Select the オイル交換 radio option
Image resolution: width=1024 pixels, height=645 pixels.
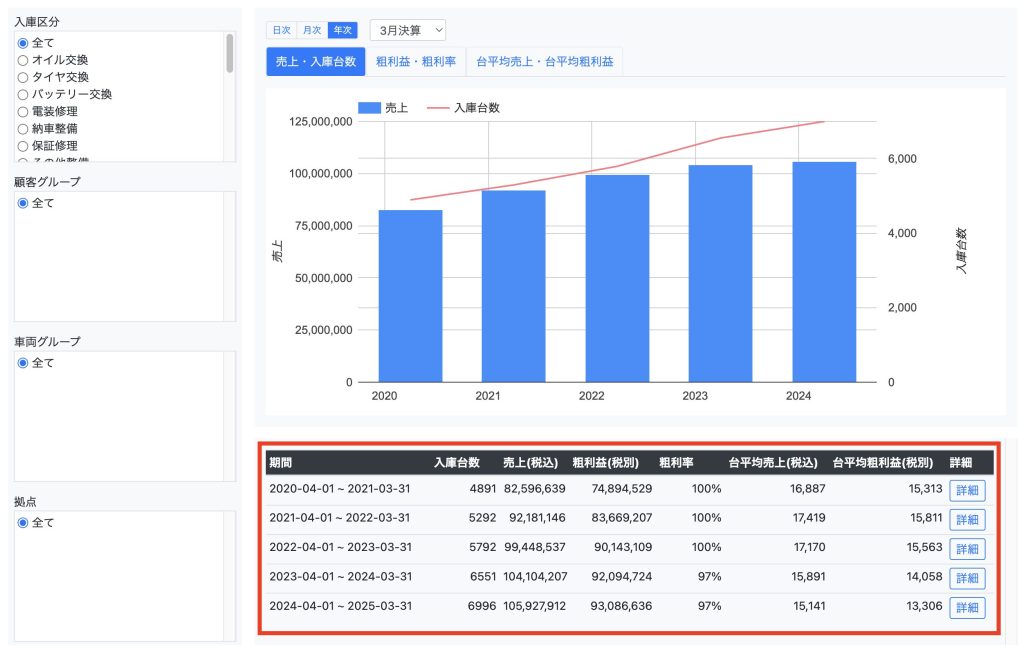pos(23,60)
